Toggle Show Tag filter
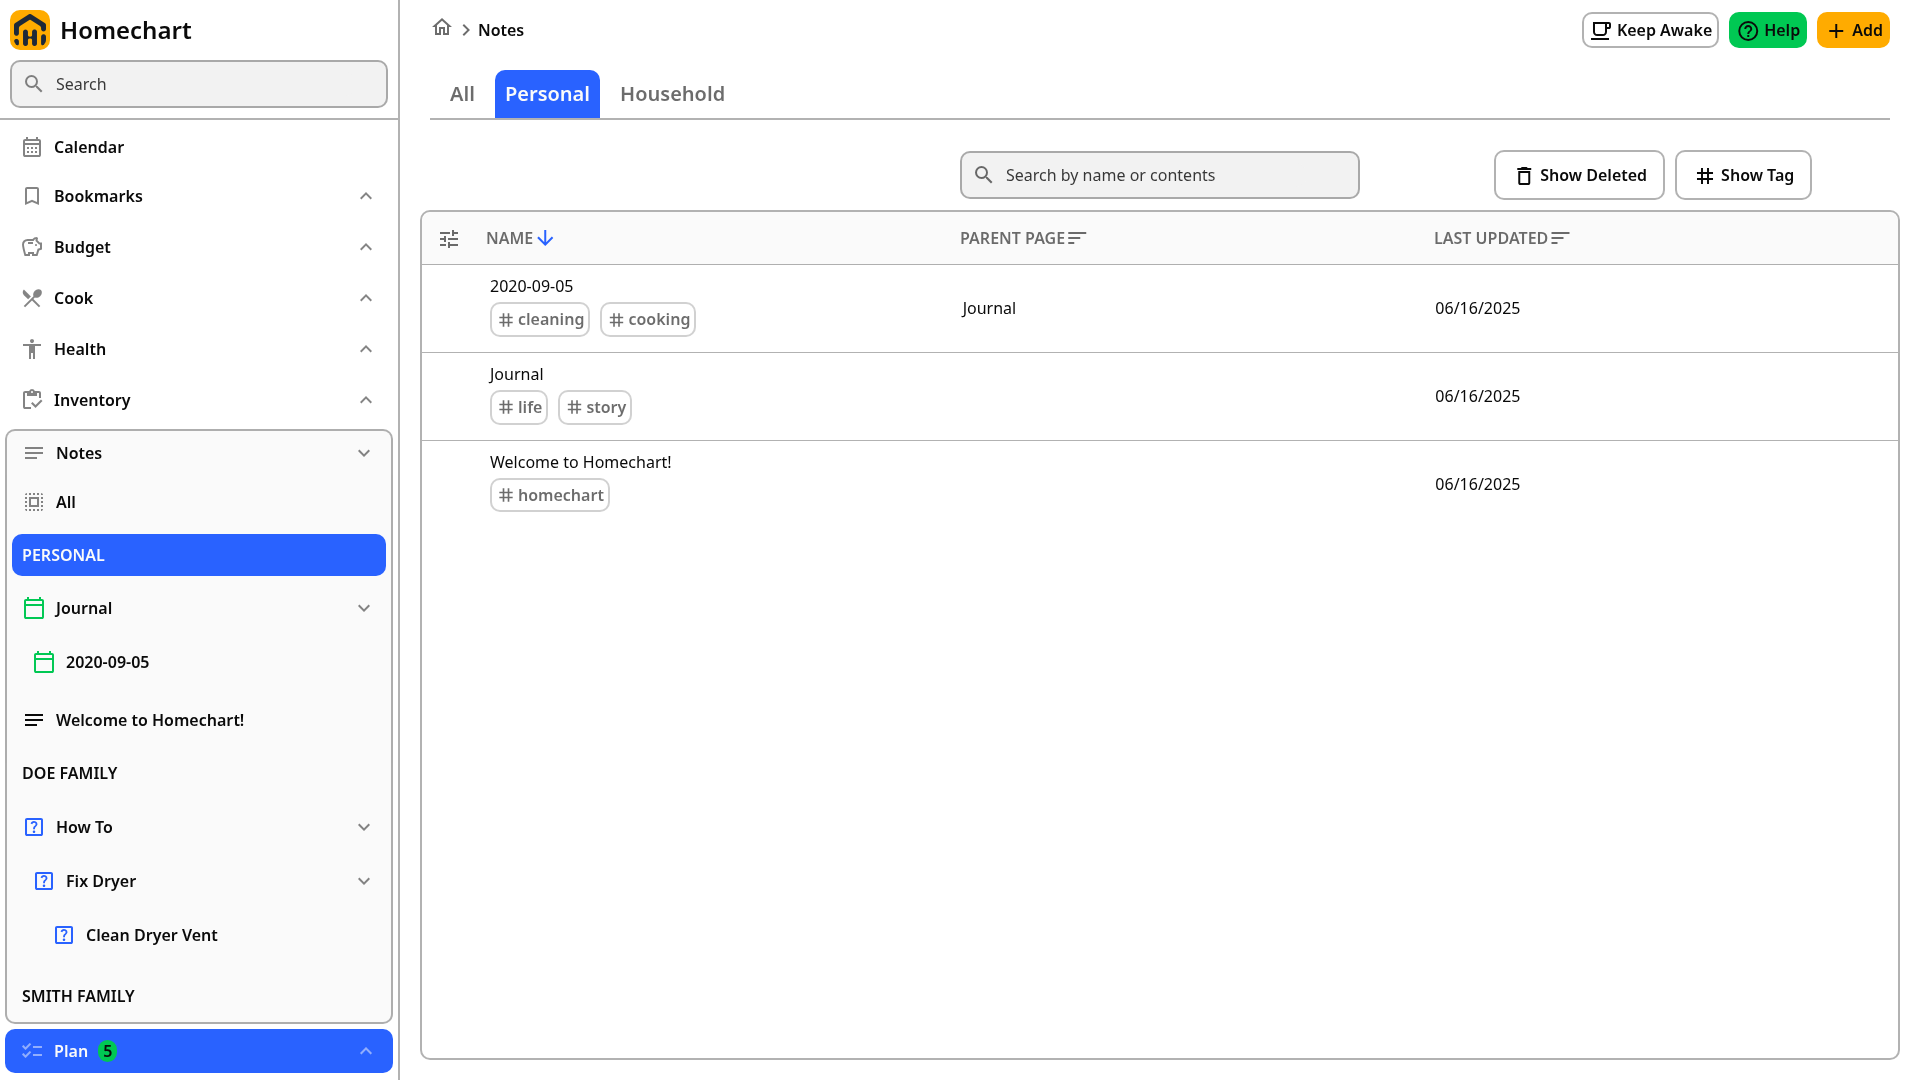The image size is (1920, 1080). coord(1743,175)
